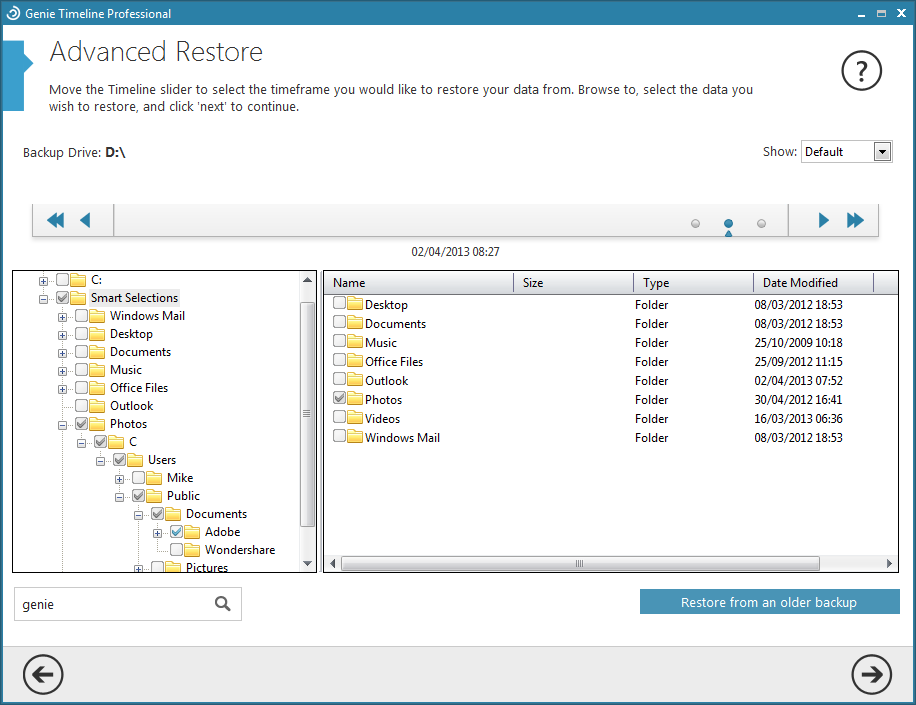The height and width of the screenshot is (705, 916).
Task: Collapse the Smart Selections tree node
Action: coord(44,299)
